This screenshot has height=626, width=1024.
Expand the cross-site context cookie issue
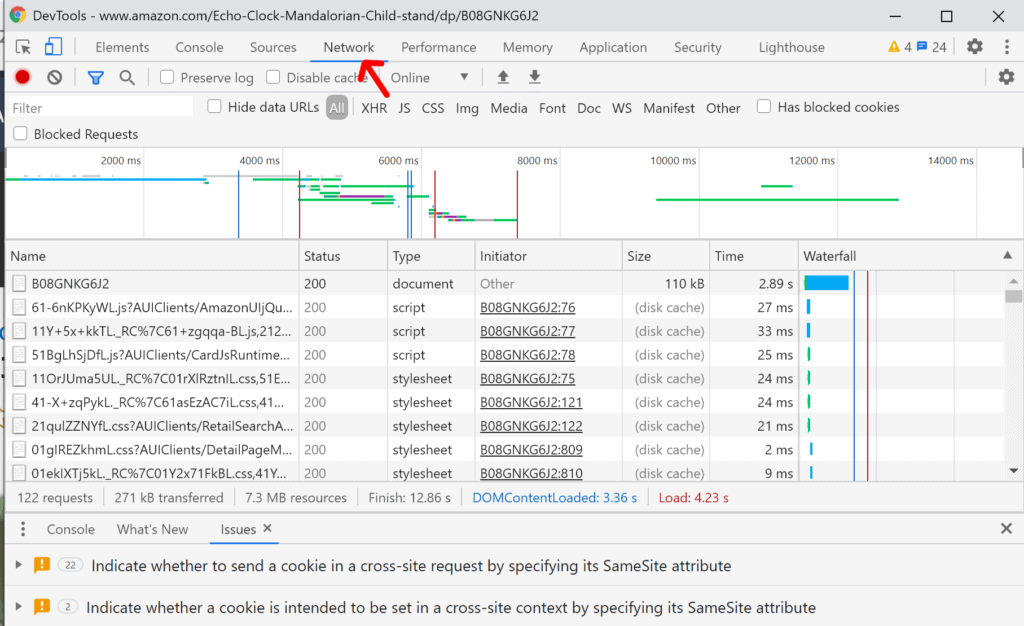coord(18,606)
